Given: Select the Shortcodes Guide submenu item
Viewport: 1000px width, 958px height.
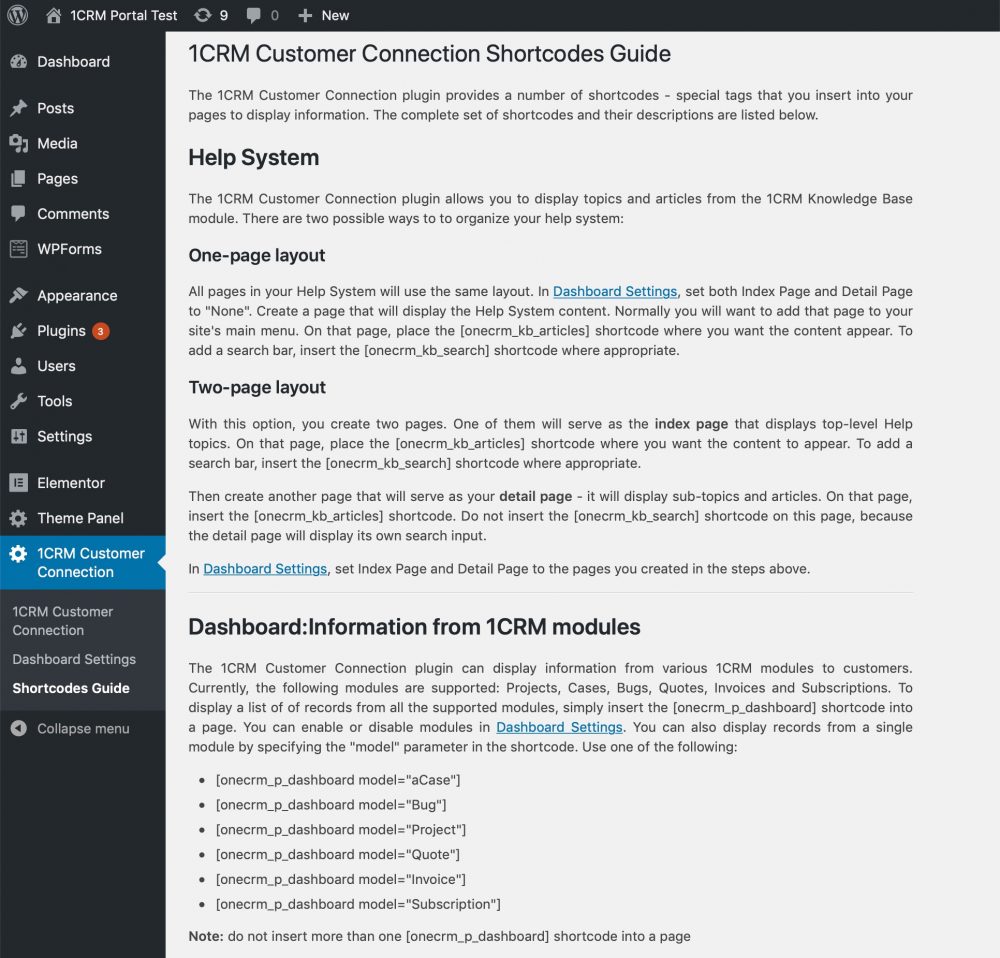Looking at the screenshot, I should coord(70,688).
